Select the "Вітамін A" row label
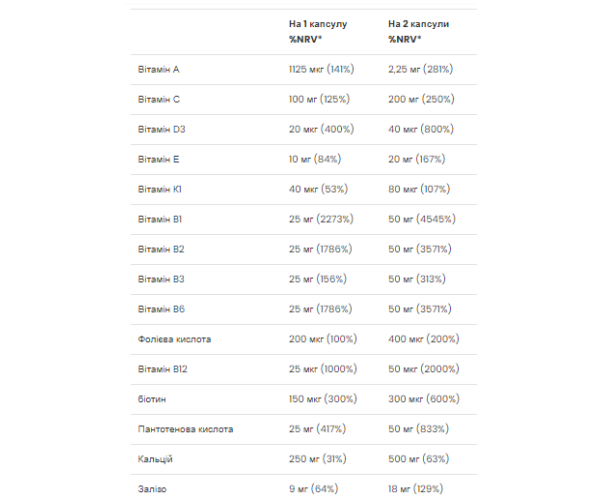The image size is (600, 500). coord(158,70)
